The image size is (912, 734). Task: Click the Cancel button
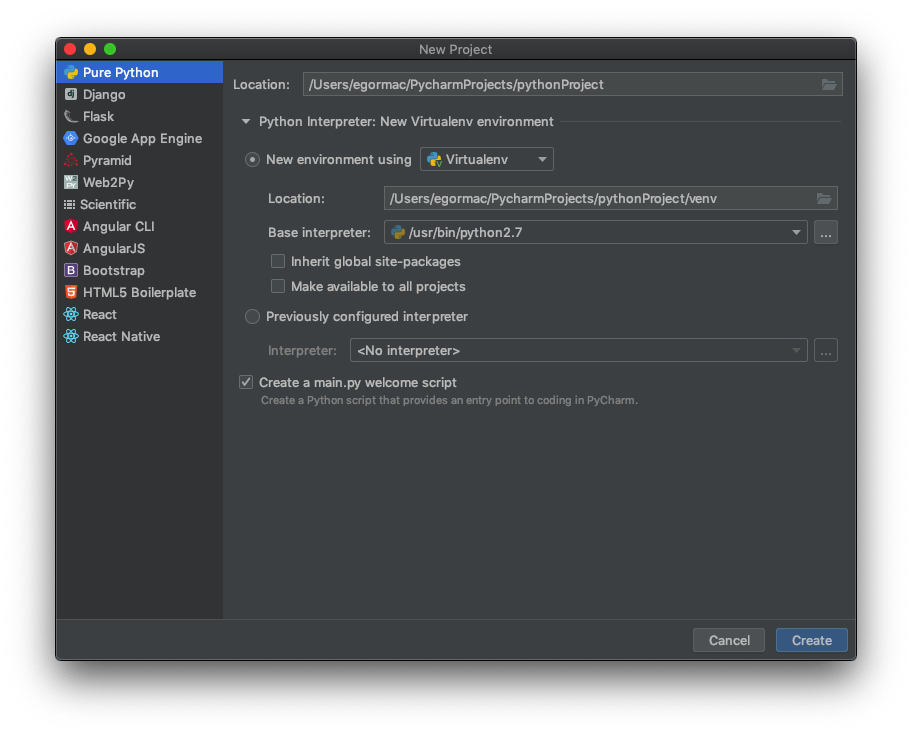(x=729, y=640)
